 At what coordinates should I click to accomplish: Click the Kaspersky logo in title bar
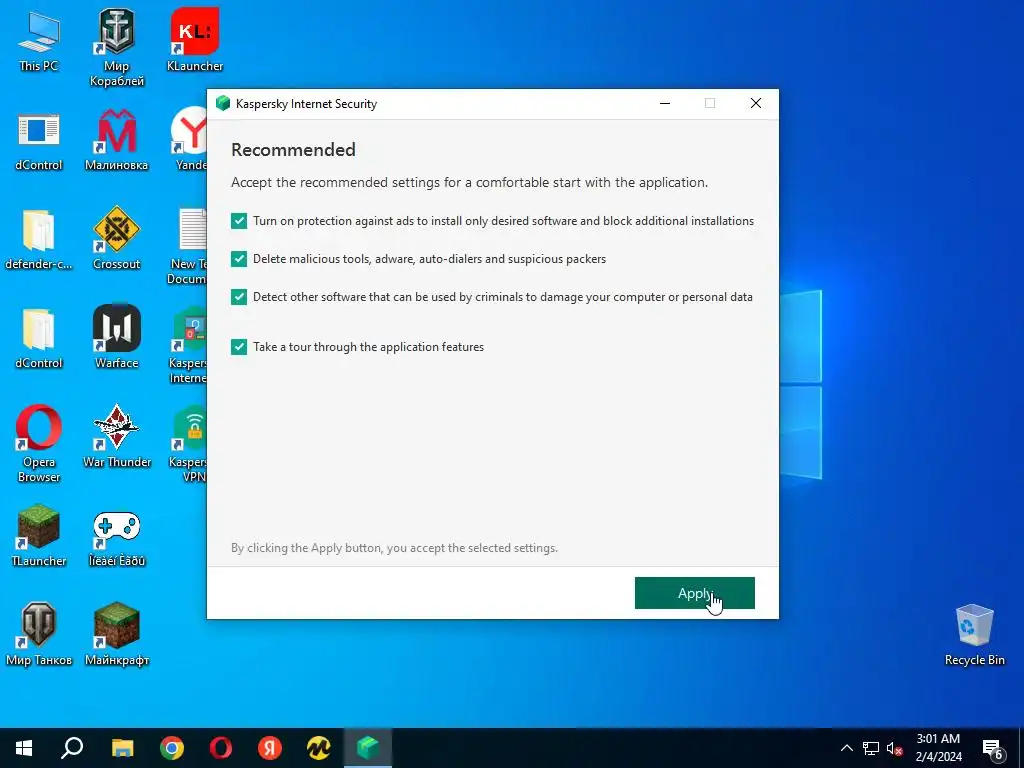click(x=223, y=103)
